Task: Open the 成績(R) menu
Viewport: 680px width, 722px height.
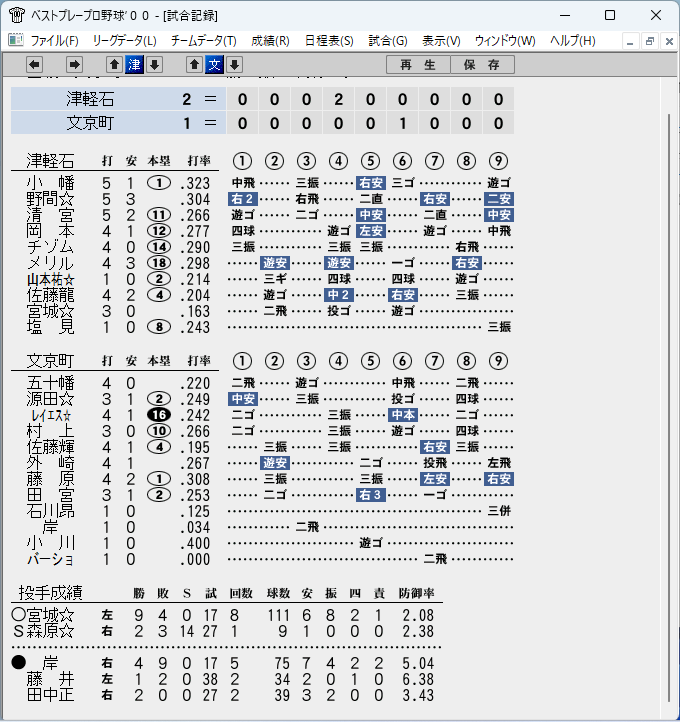Action: [x=270, y=41]
